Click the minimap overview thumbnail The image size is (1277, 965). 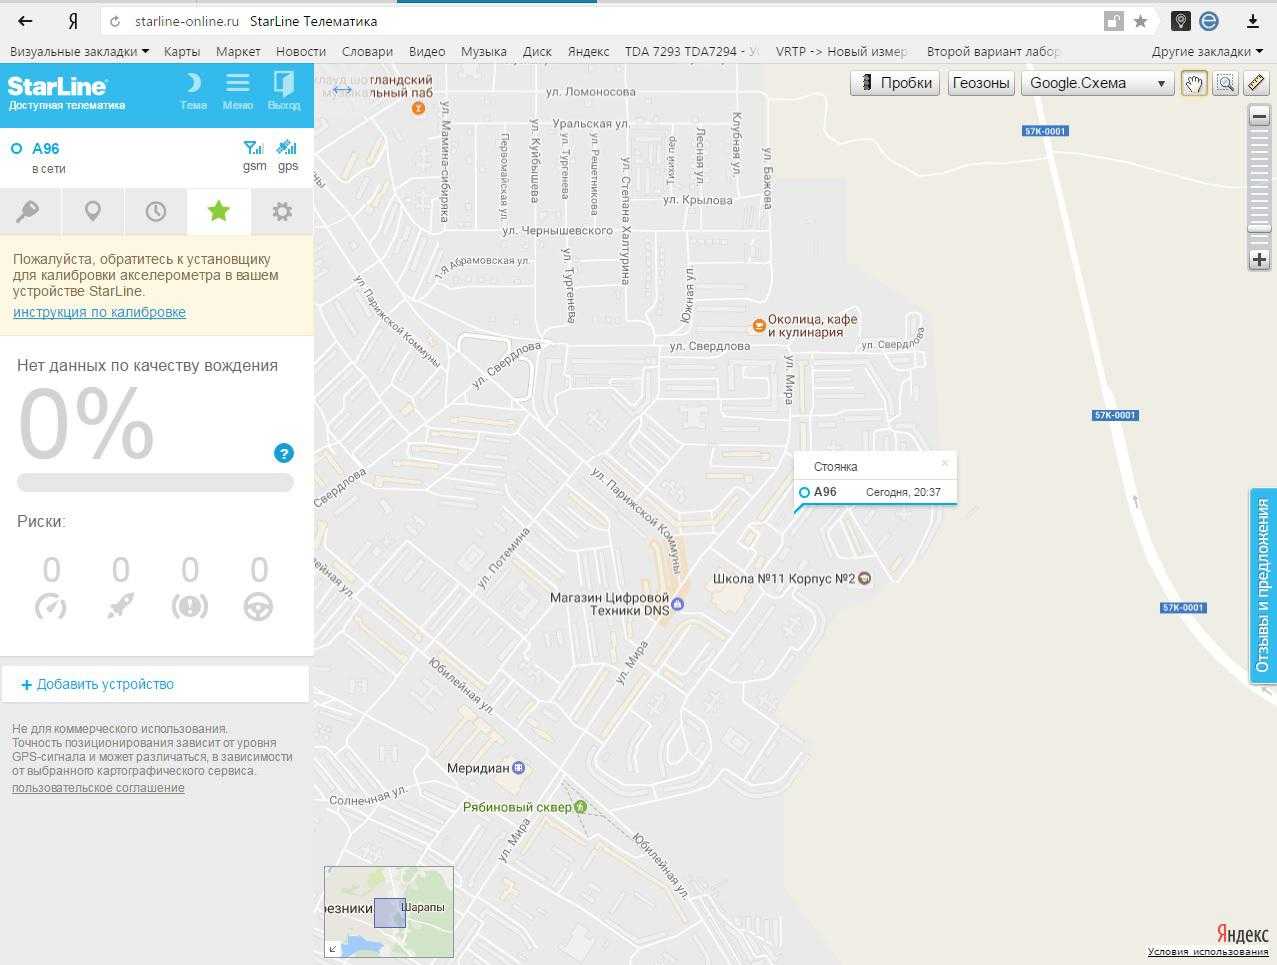[x=389, y=912]
